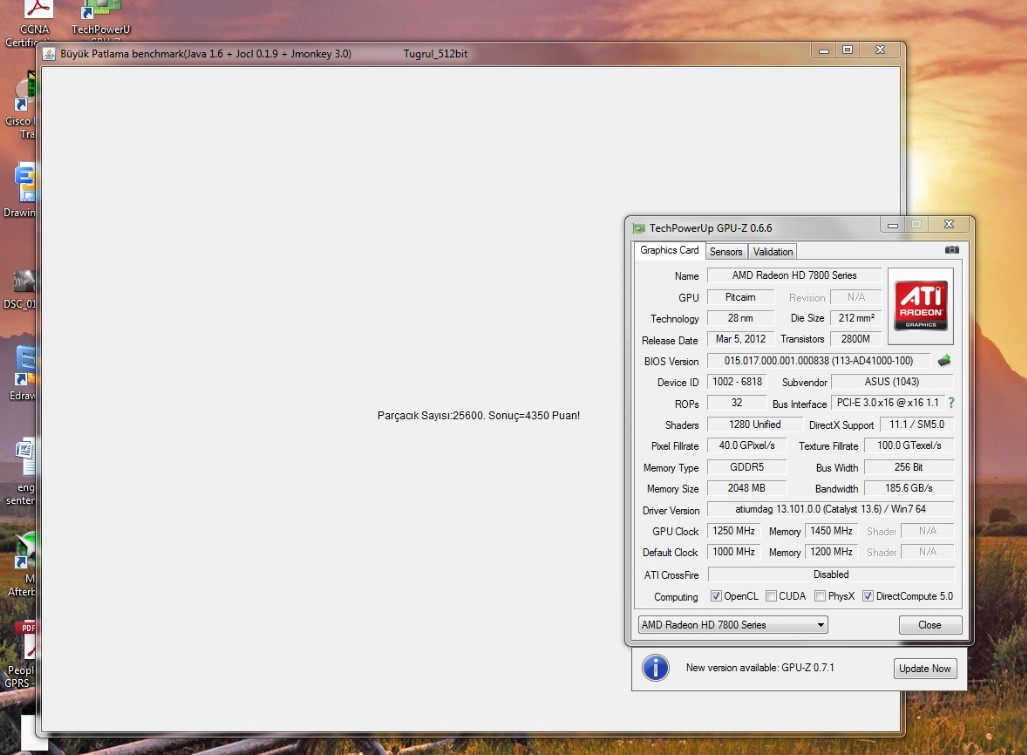Click the Pixel Fillrate value 40.0 GPixel/s
This screenshot has width=1027, height=755.
coord(747,445)
